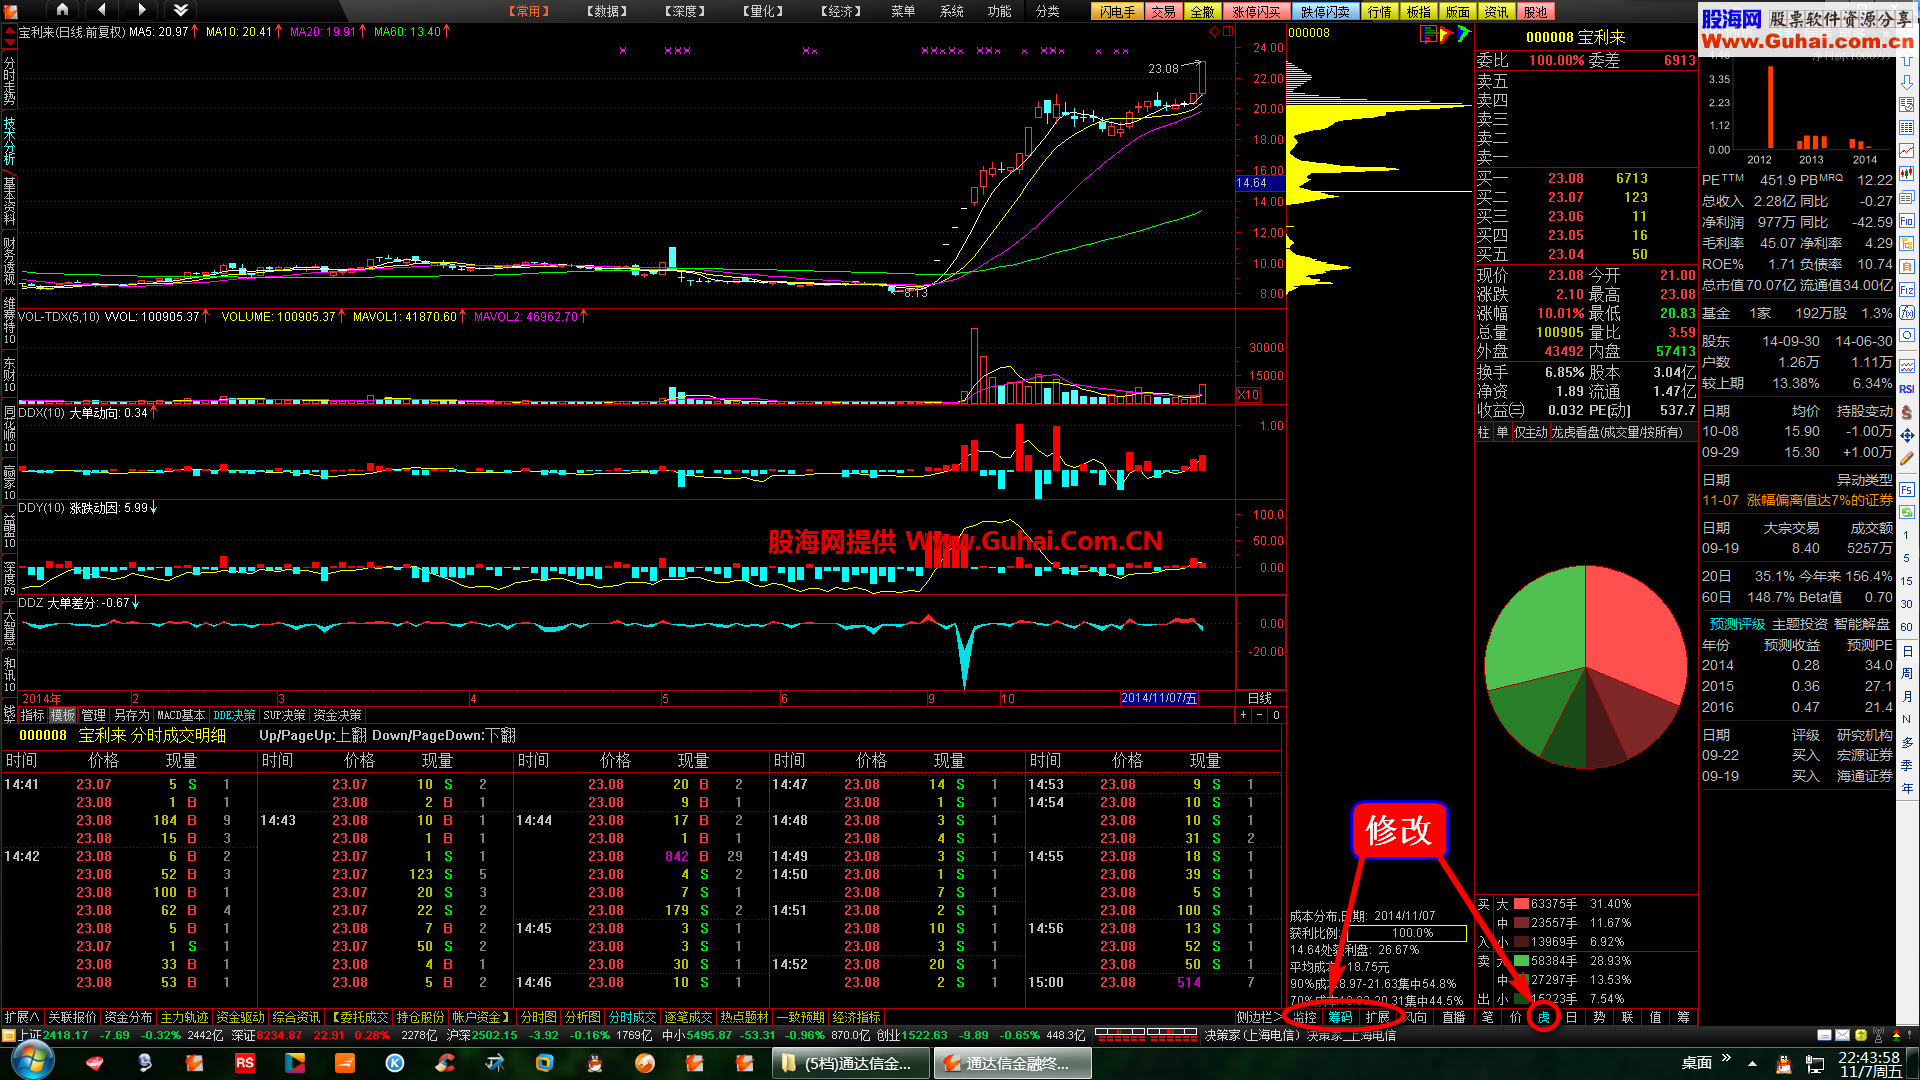1920x1080 pixels.
Task: Select the SUP决策 template
Action: tap(285, 715)
